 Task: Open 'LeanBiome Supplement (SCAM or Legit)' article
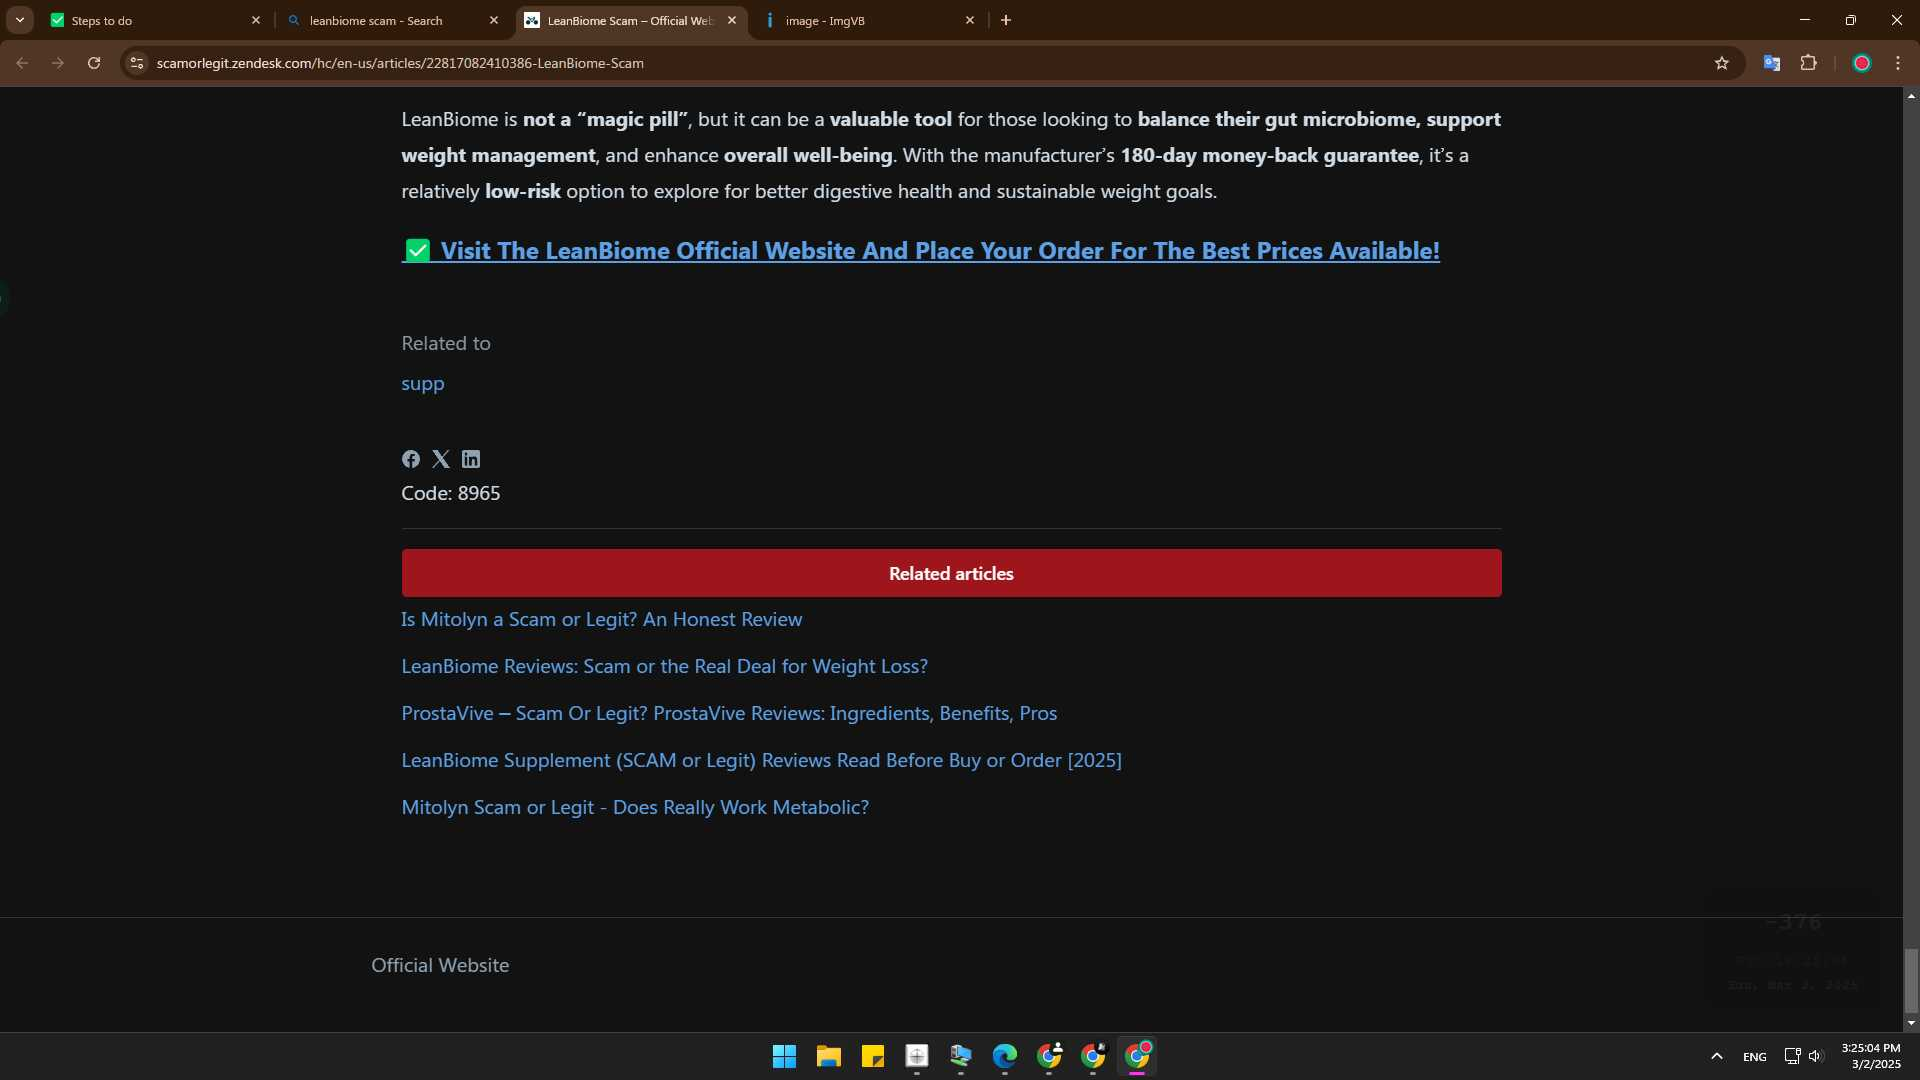(x=762, y=761)
